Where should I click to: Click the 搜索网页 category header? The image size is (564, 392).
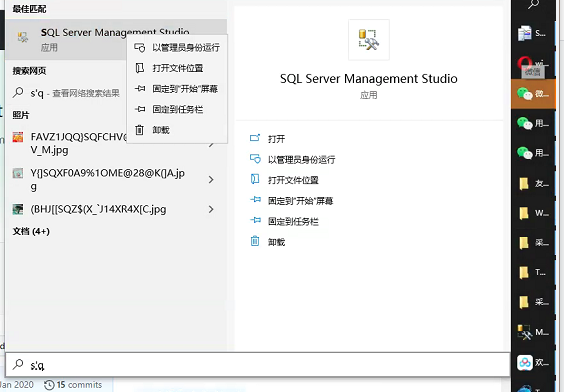click(x=29, y=71)
